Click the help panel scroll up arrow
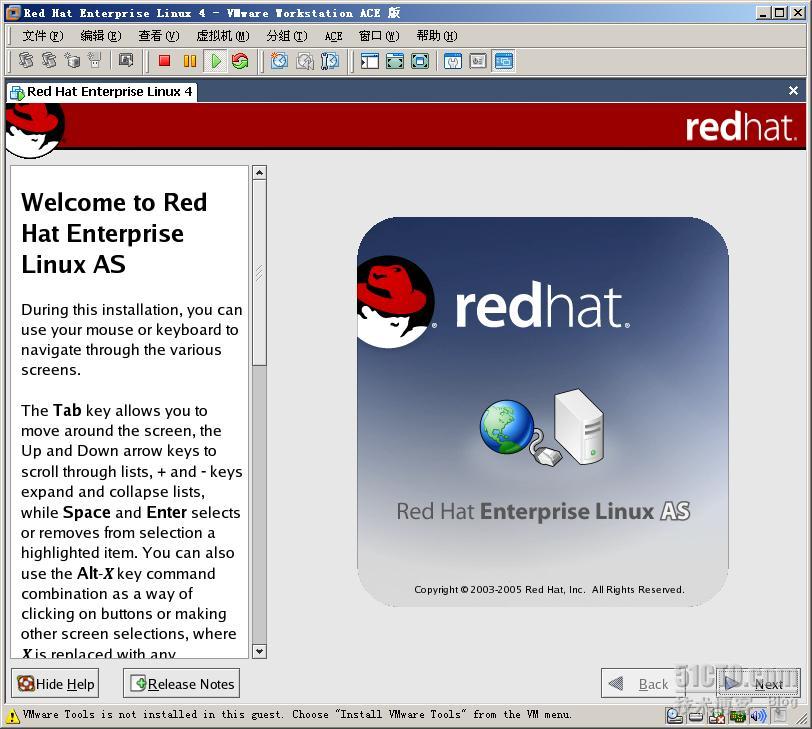This screenshot has height=729, width=812. pos(259,172)
